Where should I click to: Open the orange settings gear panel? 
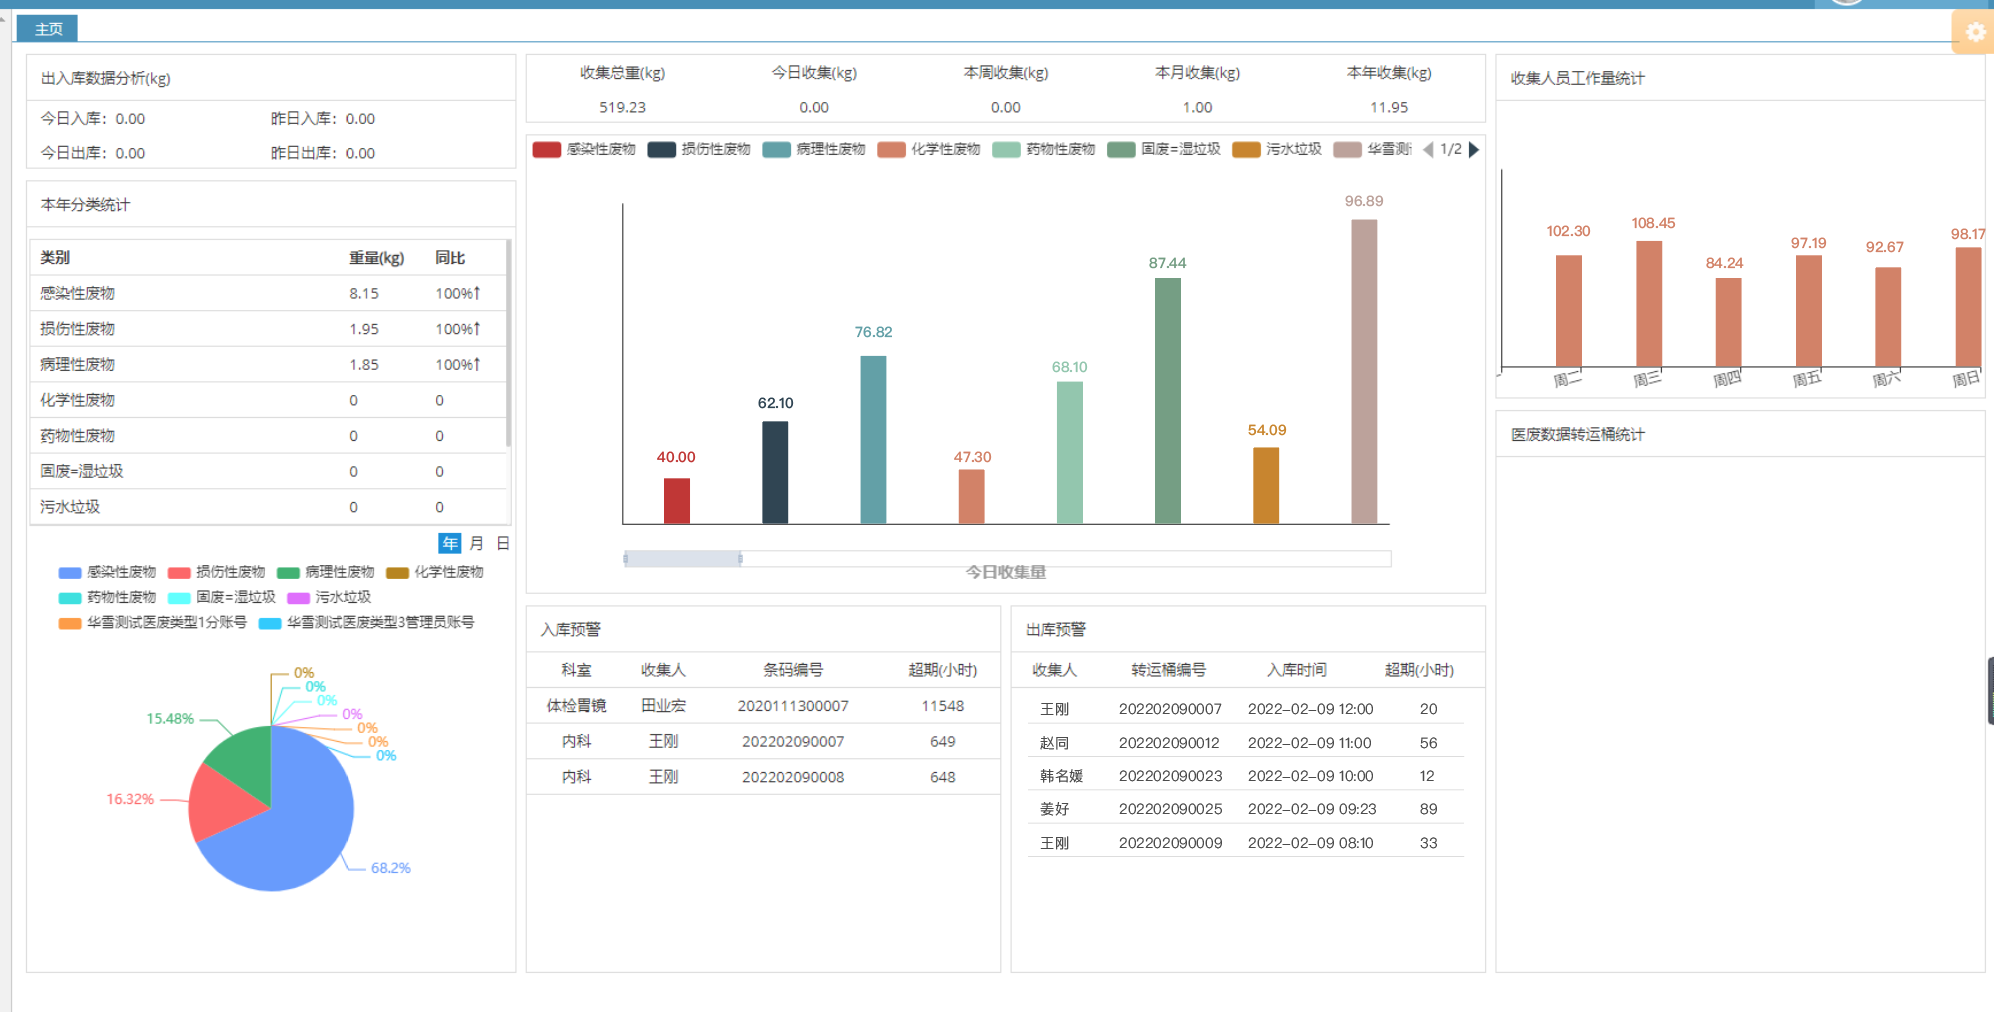(1974, 32)
